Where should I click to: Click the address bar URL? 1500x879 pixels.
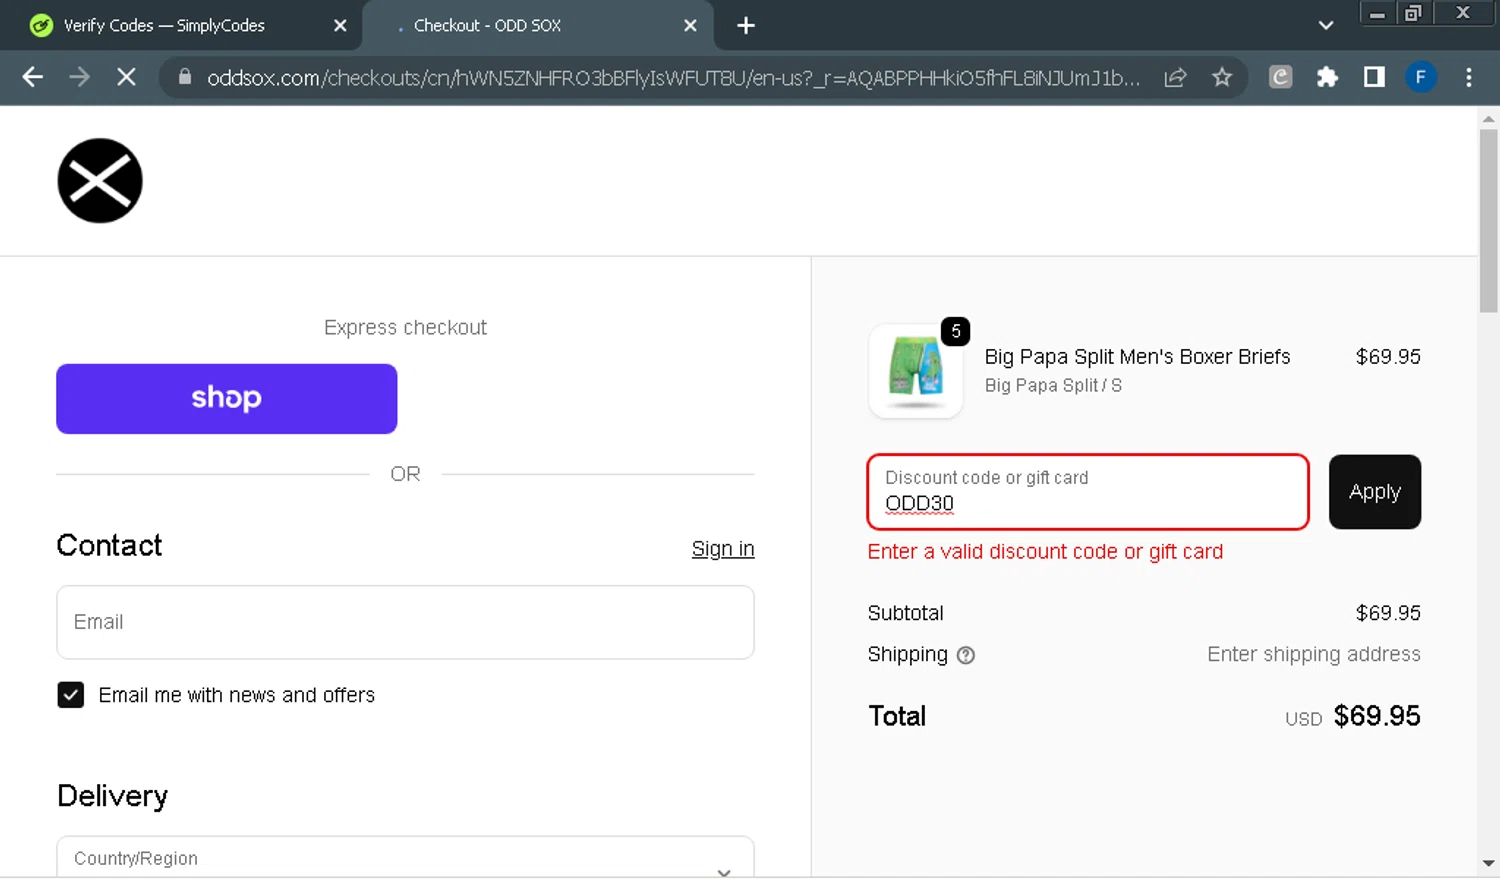[672, 77]
